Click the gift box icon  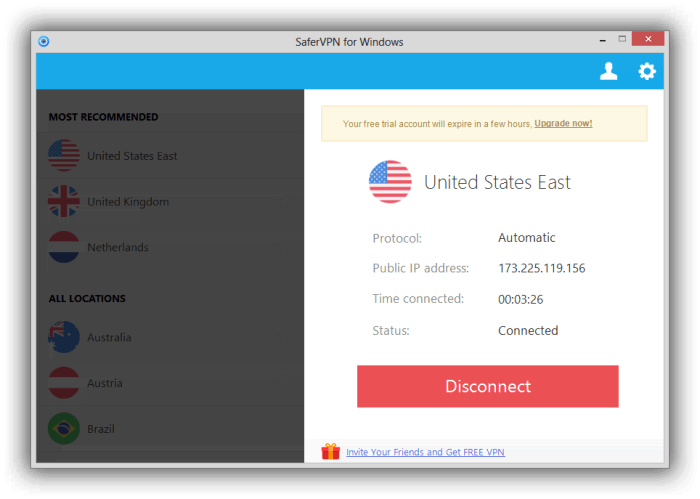click(331, 451)
